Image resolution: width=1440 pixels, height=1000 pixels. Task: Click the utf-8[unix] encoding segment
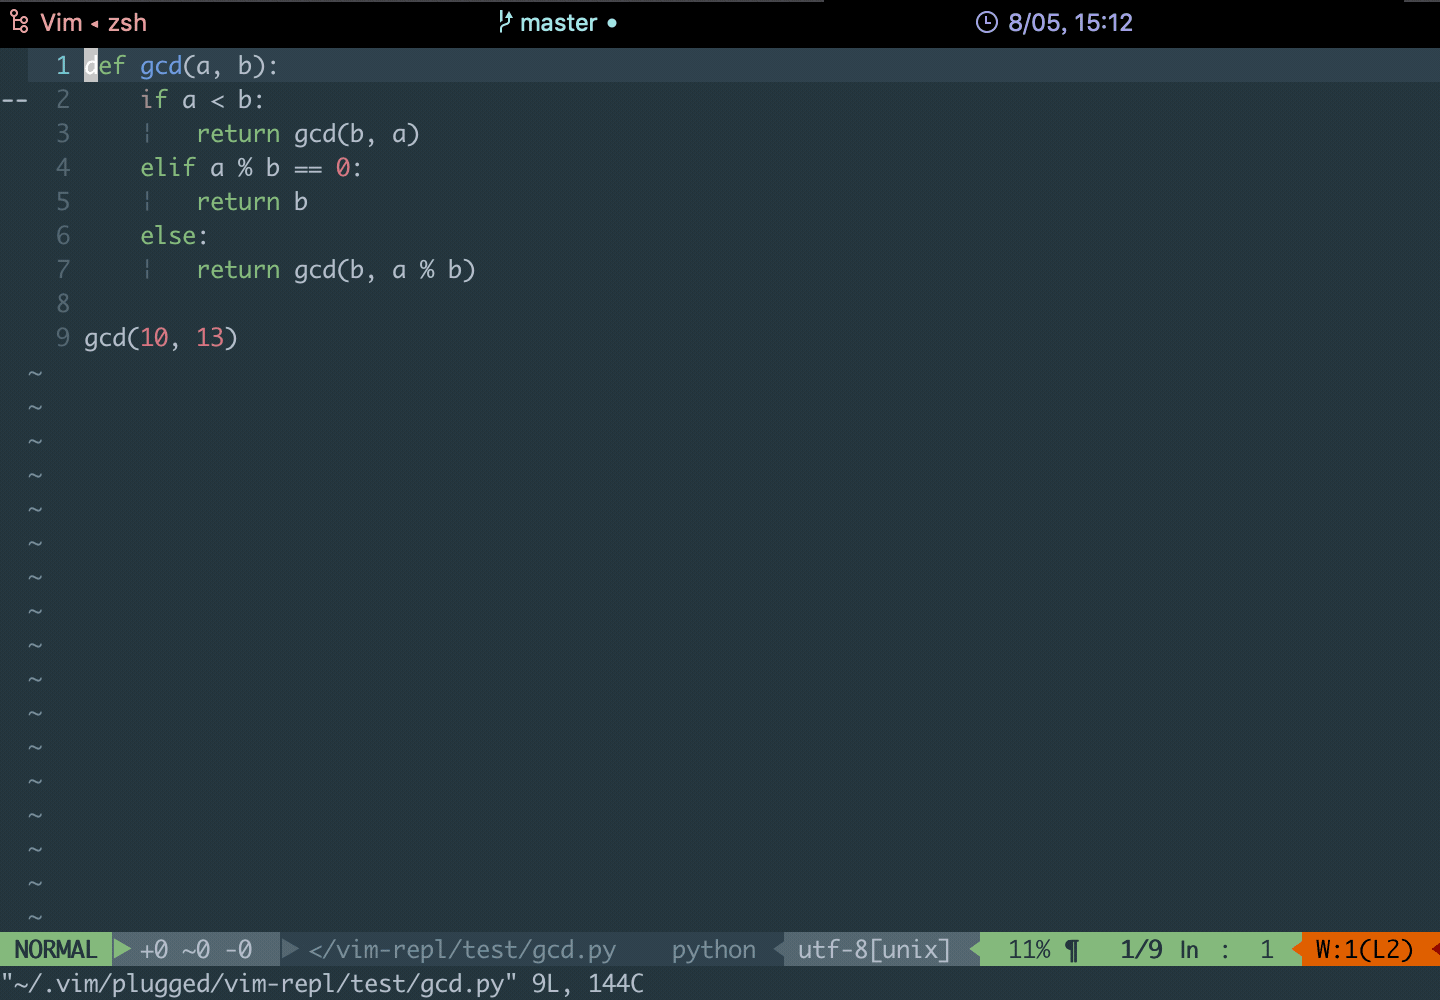coord(873,949)
